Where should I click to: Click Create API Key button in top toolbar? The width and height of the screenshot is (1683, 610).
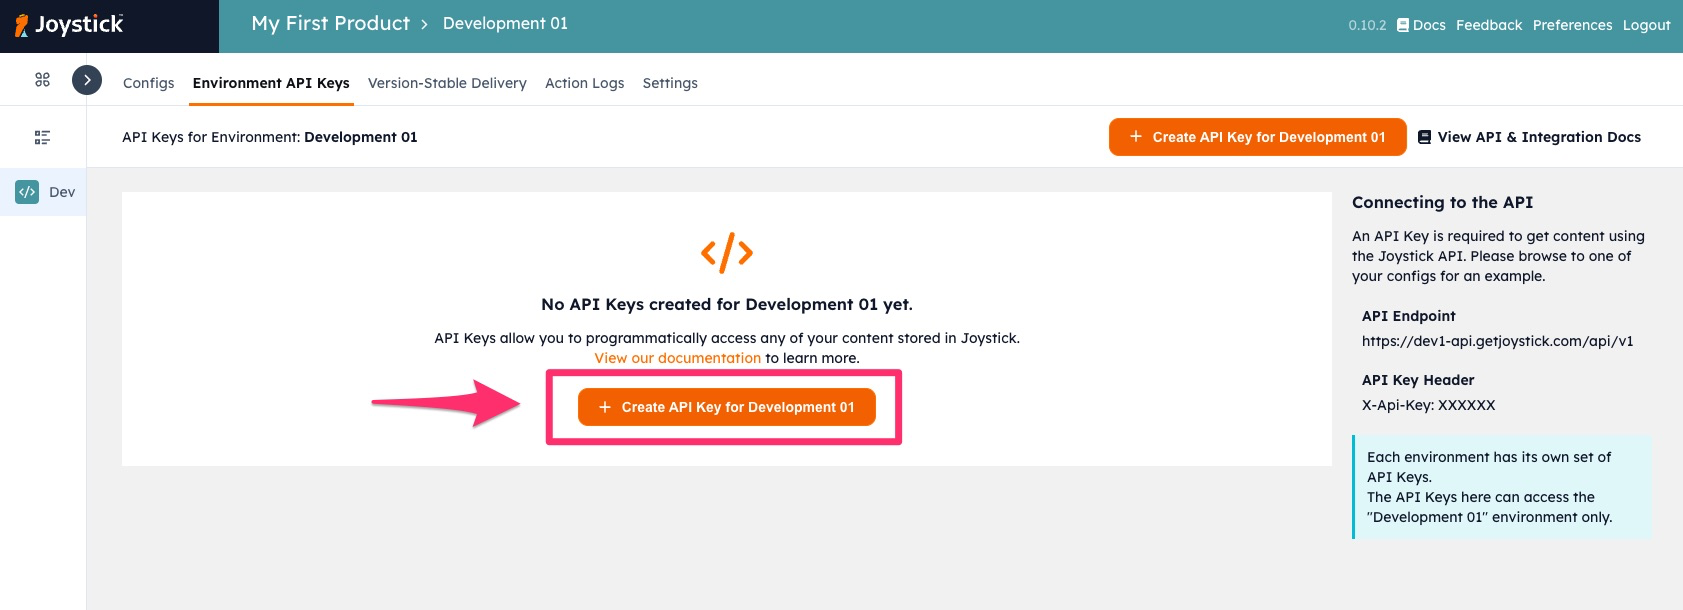[x=1258, y=137]
